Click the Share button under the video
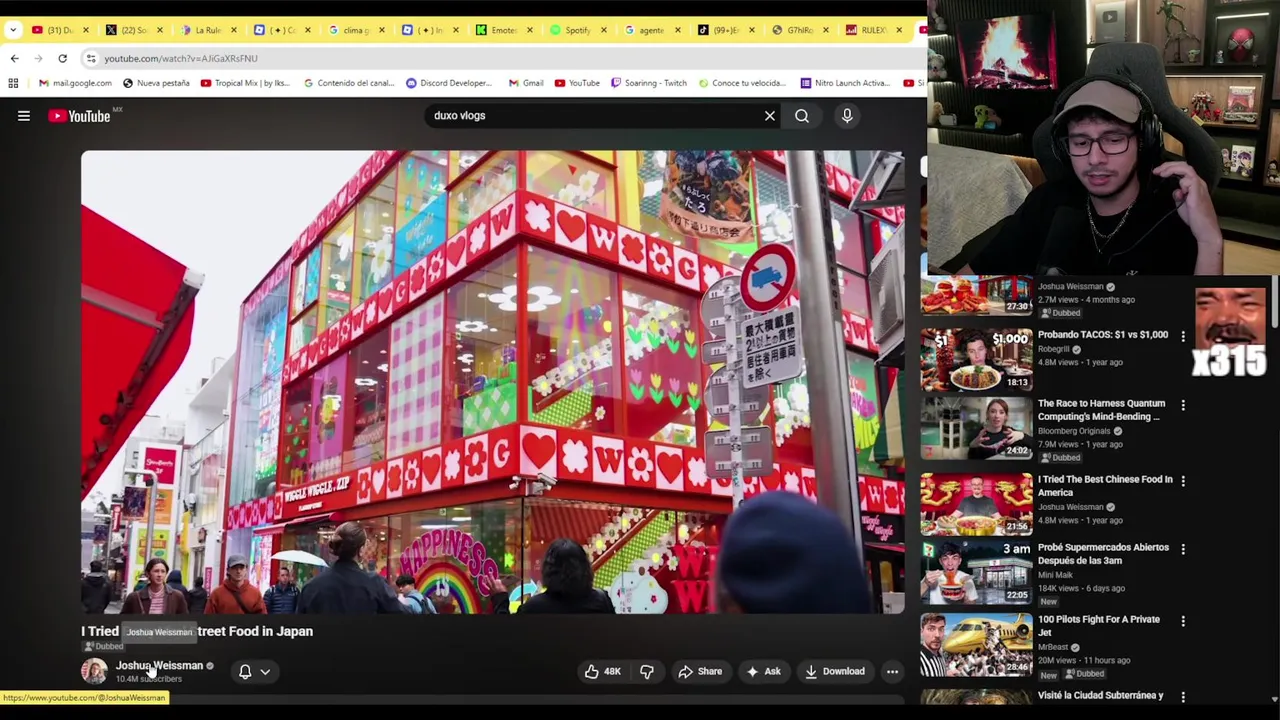 click(x=700, y=672)
